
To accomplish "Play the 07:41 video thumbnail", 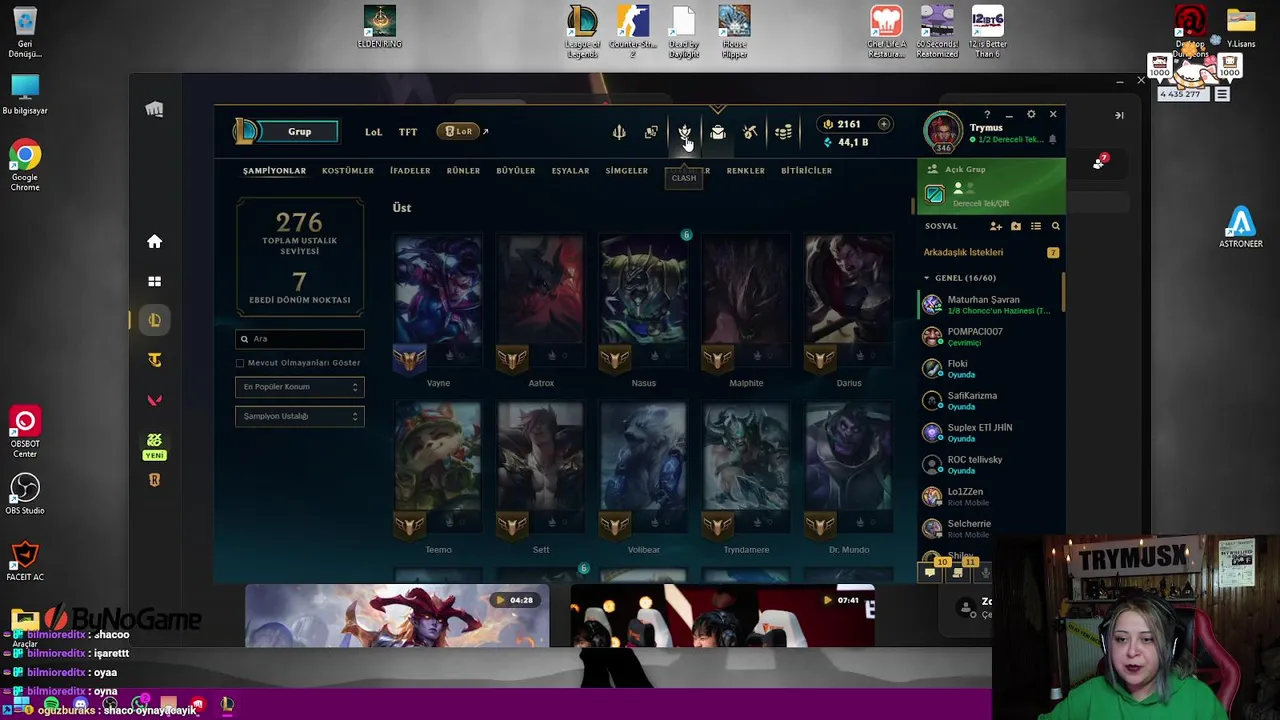I will point(722,616).
